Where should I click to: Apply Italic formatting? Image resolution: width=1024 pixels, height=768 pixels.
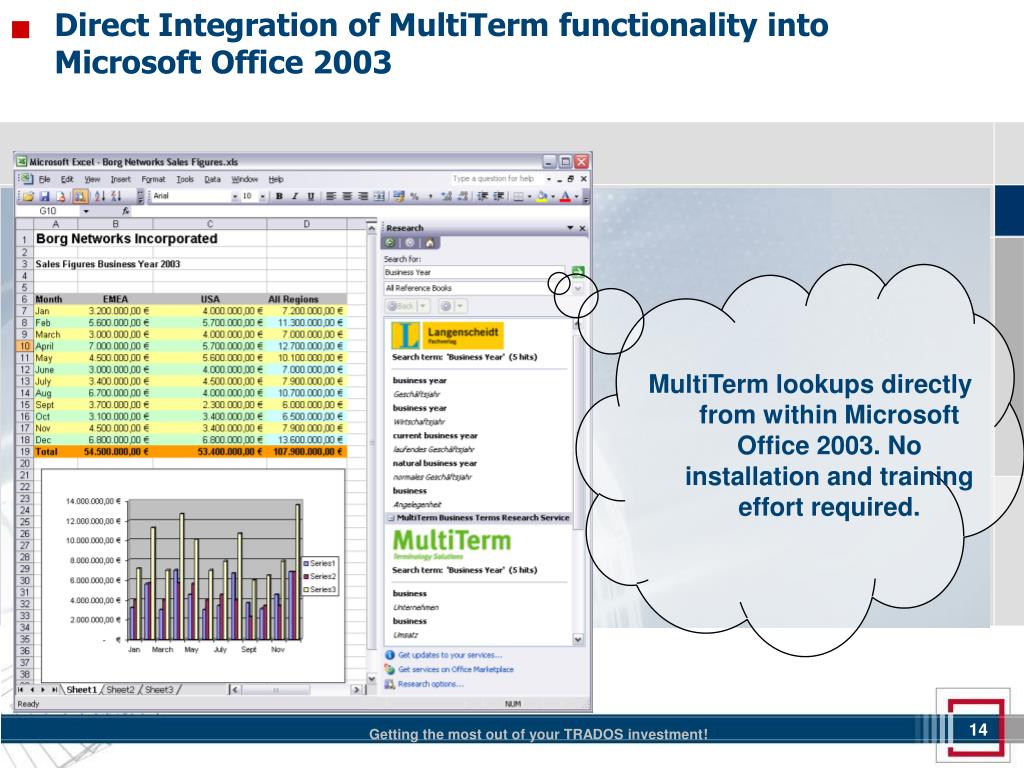click(295, 196)
